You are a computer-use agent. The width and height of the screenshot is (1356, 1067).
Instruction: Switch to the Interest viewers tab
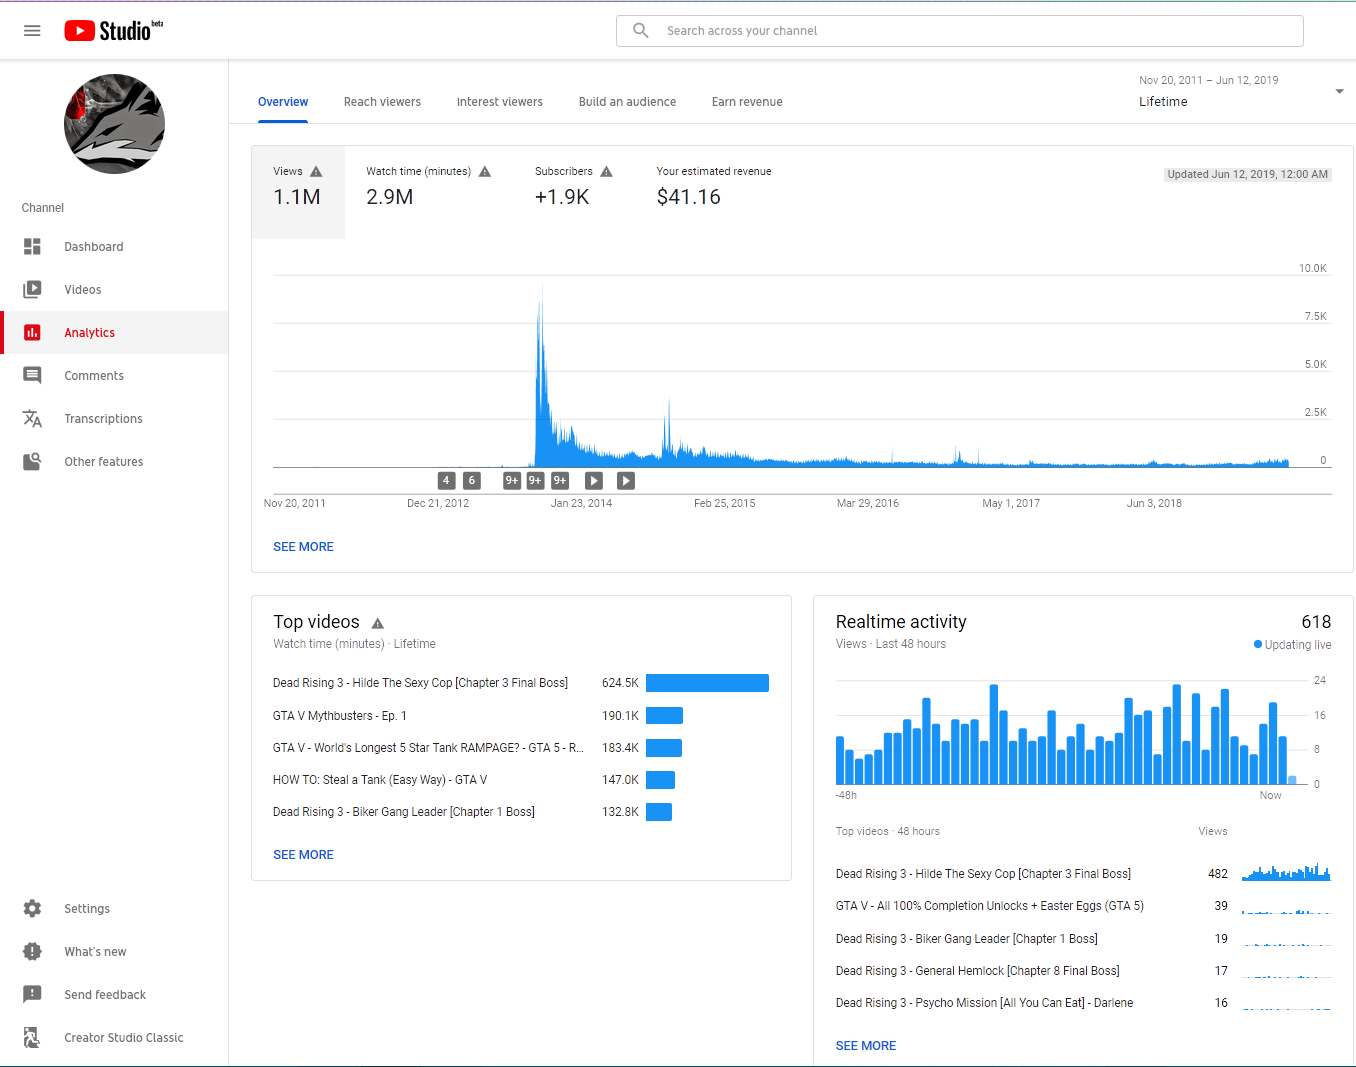pyautogui.click(x=500, y=102)
